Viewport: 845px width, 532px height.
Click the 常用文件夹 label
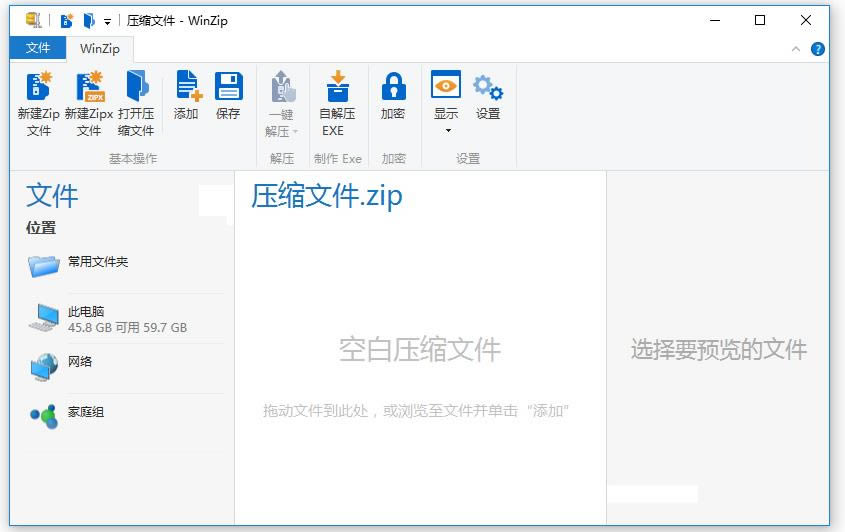tap(98, 261)
